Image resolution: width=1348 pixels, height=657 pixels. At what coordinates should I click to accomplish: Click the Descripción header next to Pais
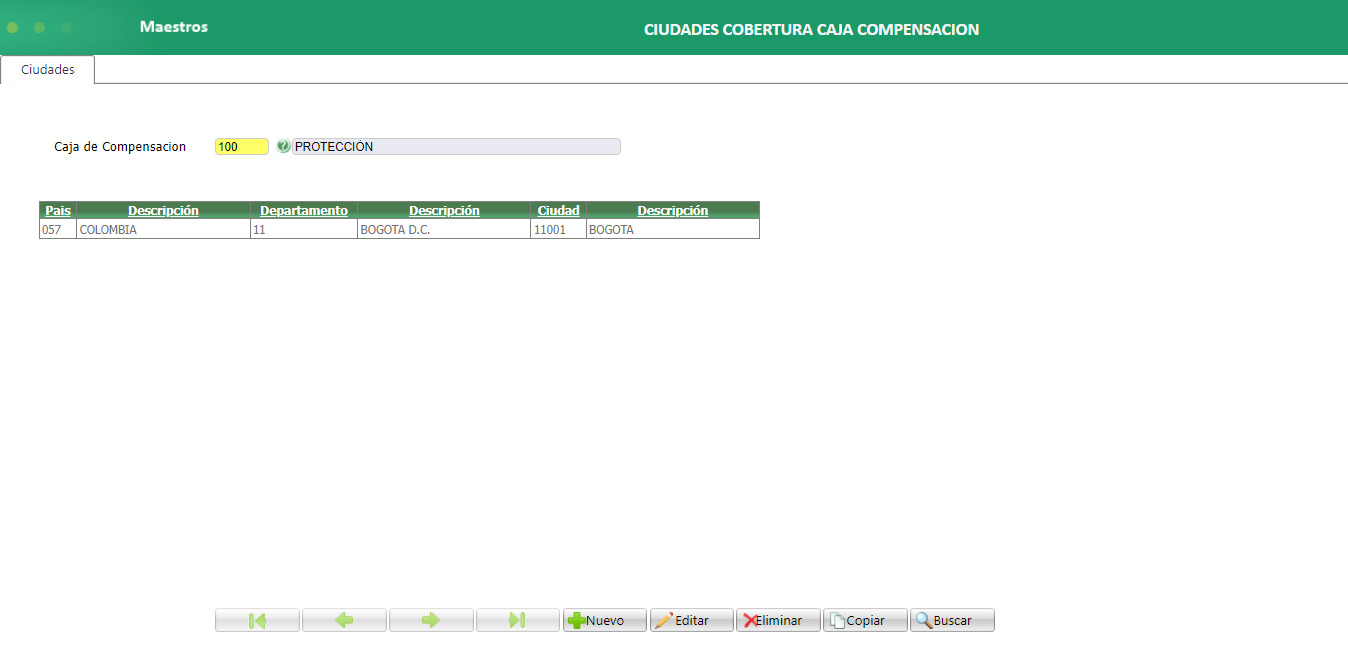(163, 210)
